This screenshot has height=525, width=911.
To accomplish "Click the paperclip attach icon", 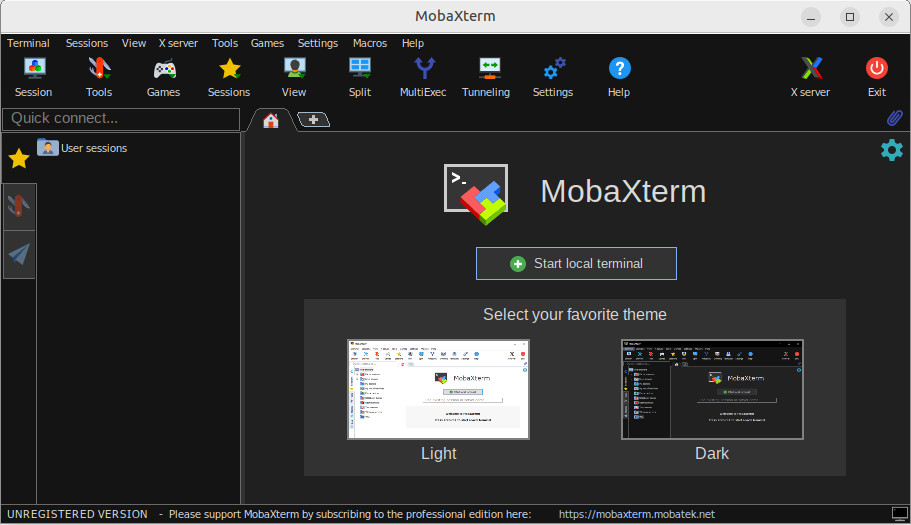I will (x=895, y=118).
